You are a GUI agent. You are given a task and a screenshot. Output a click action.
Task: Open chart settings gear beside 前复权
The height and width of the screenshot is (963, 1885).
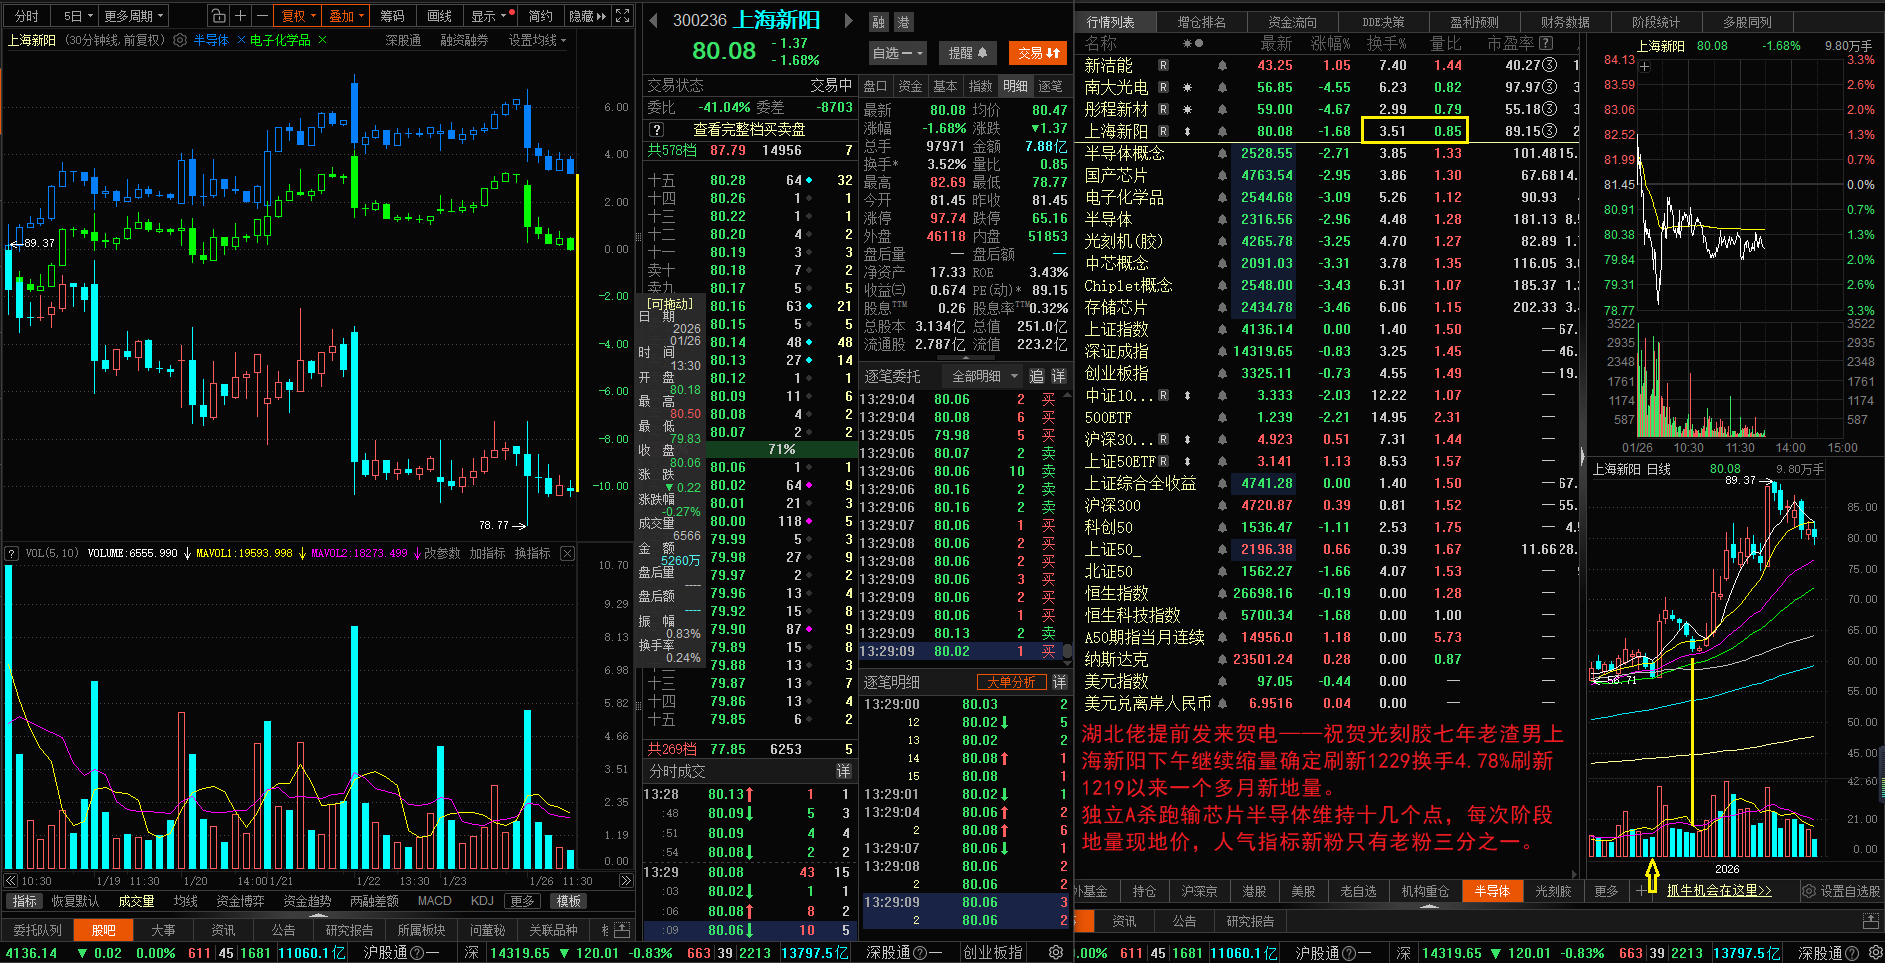click(x=180, y=40)
